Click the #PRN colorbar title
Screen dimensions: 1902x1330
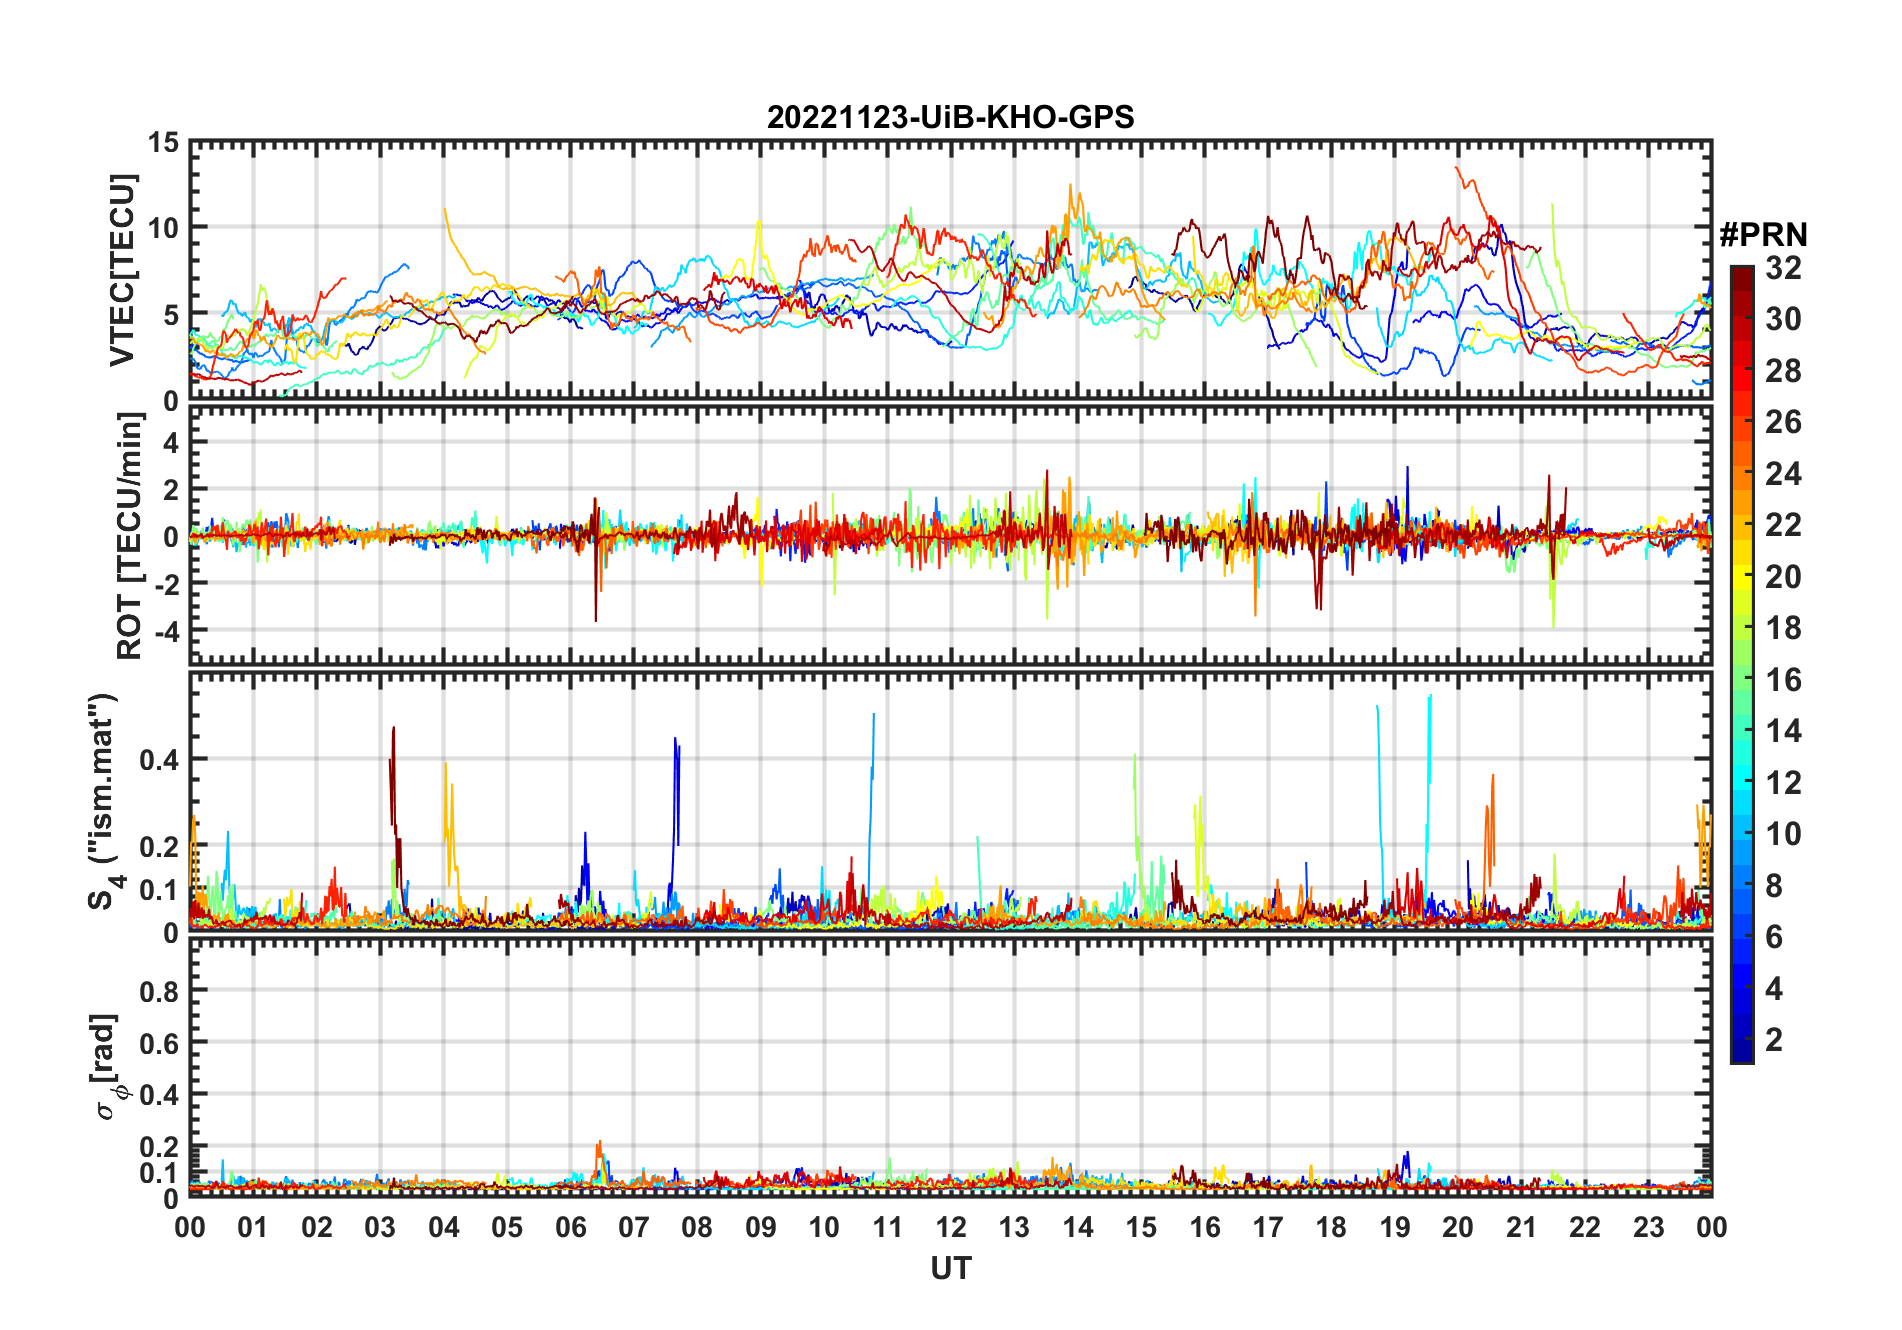[1763, 234]
